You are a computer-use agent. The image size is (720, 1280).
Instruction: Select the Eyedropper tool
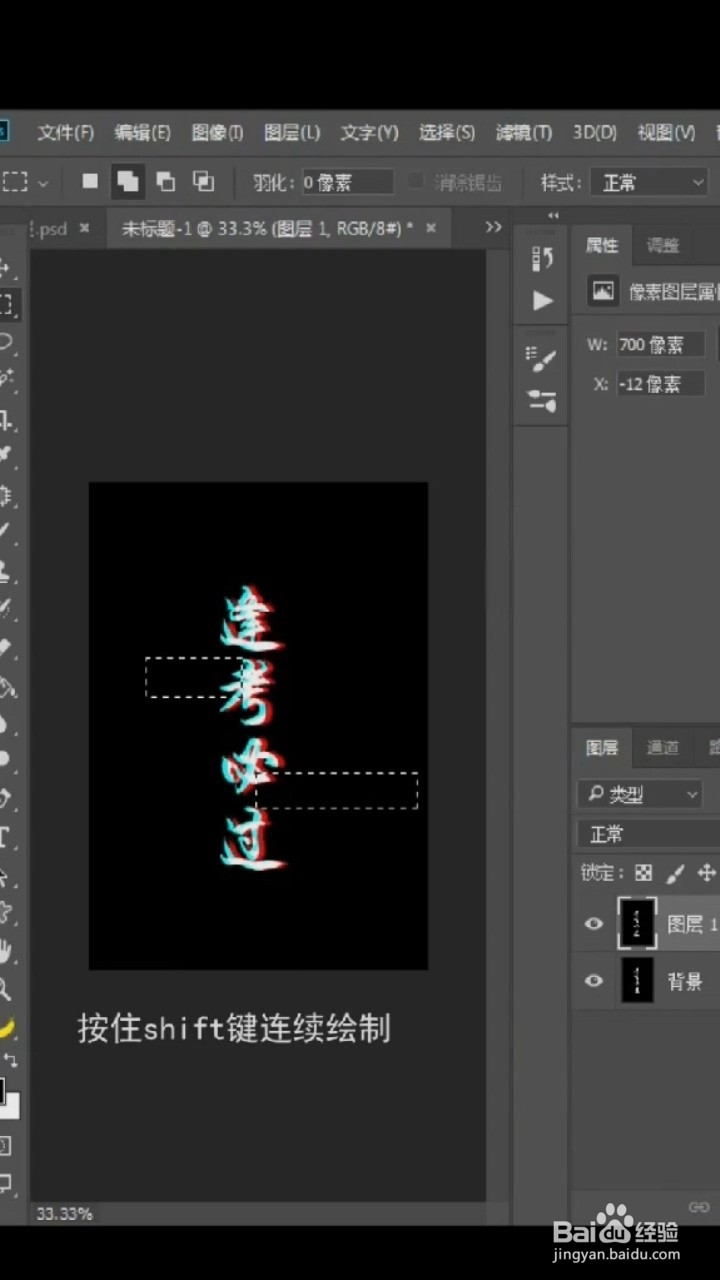6,455
